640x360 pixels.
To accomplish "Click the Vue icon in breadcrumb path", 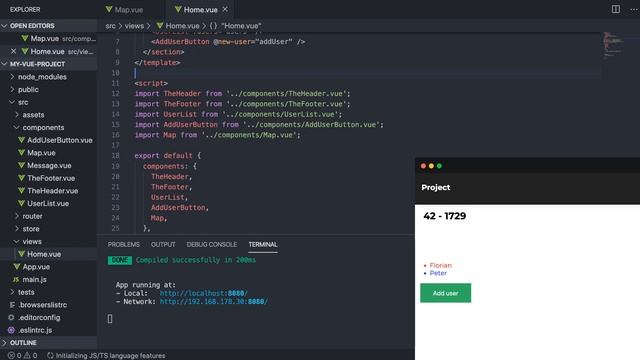I will coord(160,26).
